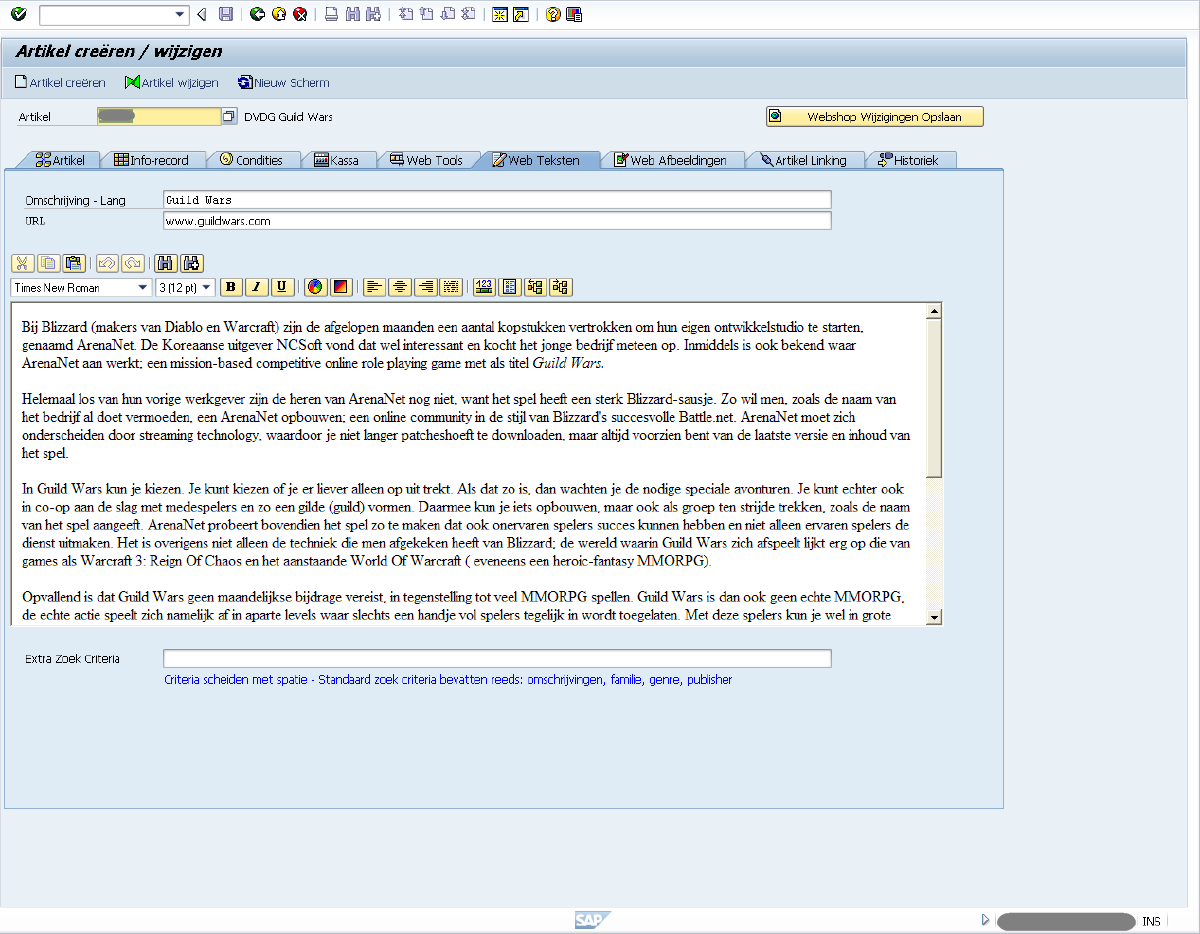Open the round font color picker
This screenshot has width=1200, height=934.
tap(315, 287)
